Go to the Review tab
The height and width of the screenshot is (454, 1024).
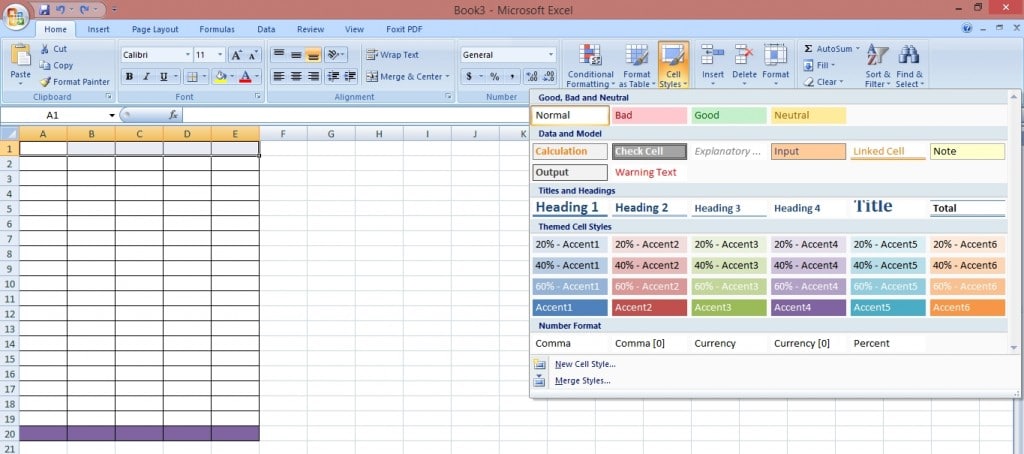point(310,29)
